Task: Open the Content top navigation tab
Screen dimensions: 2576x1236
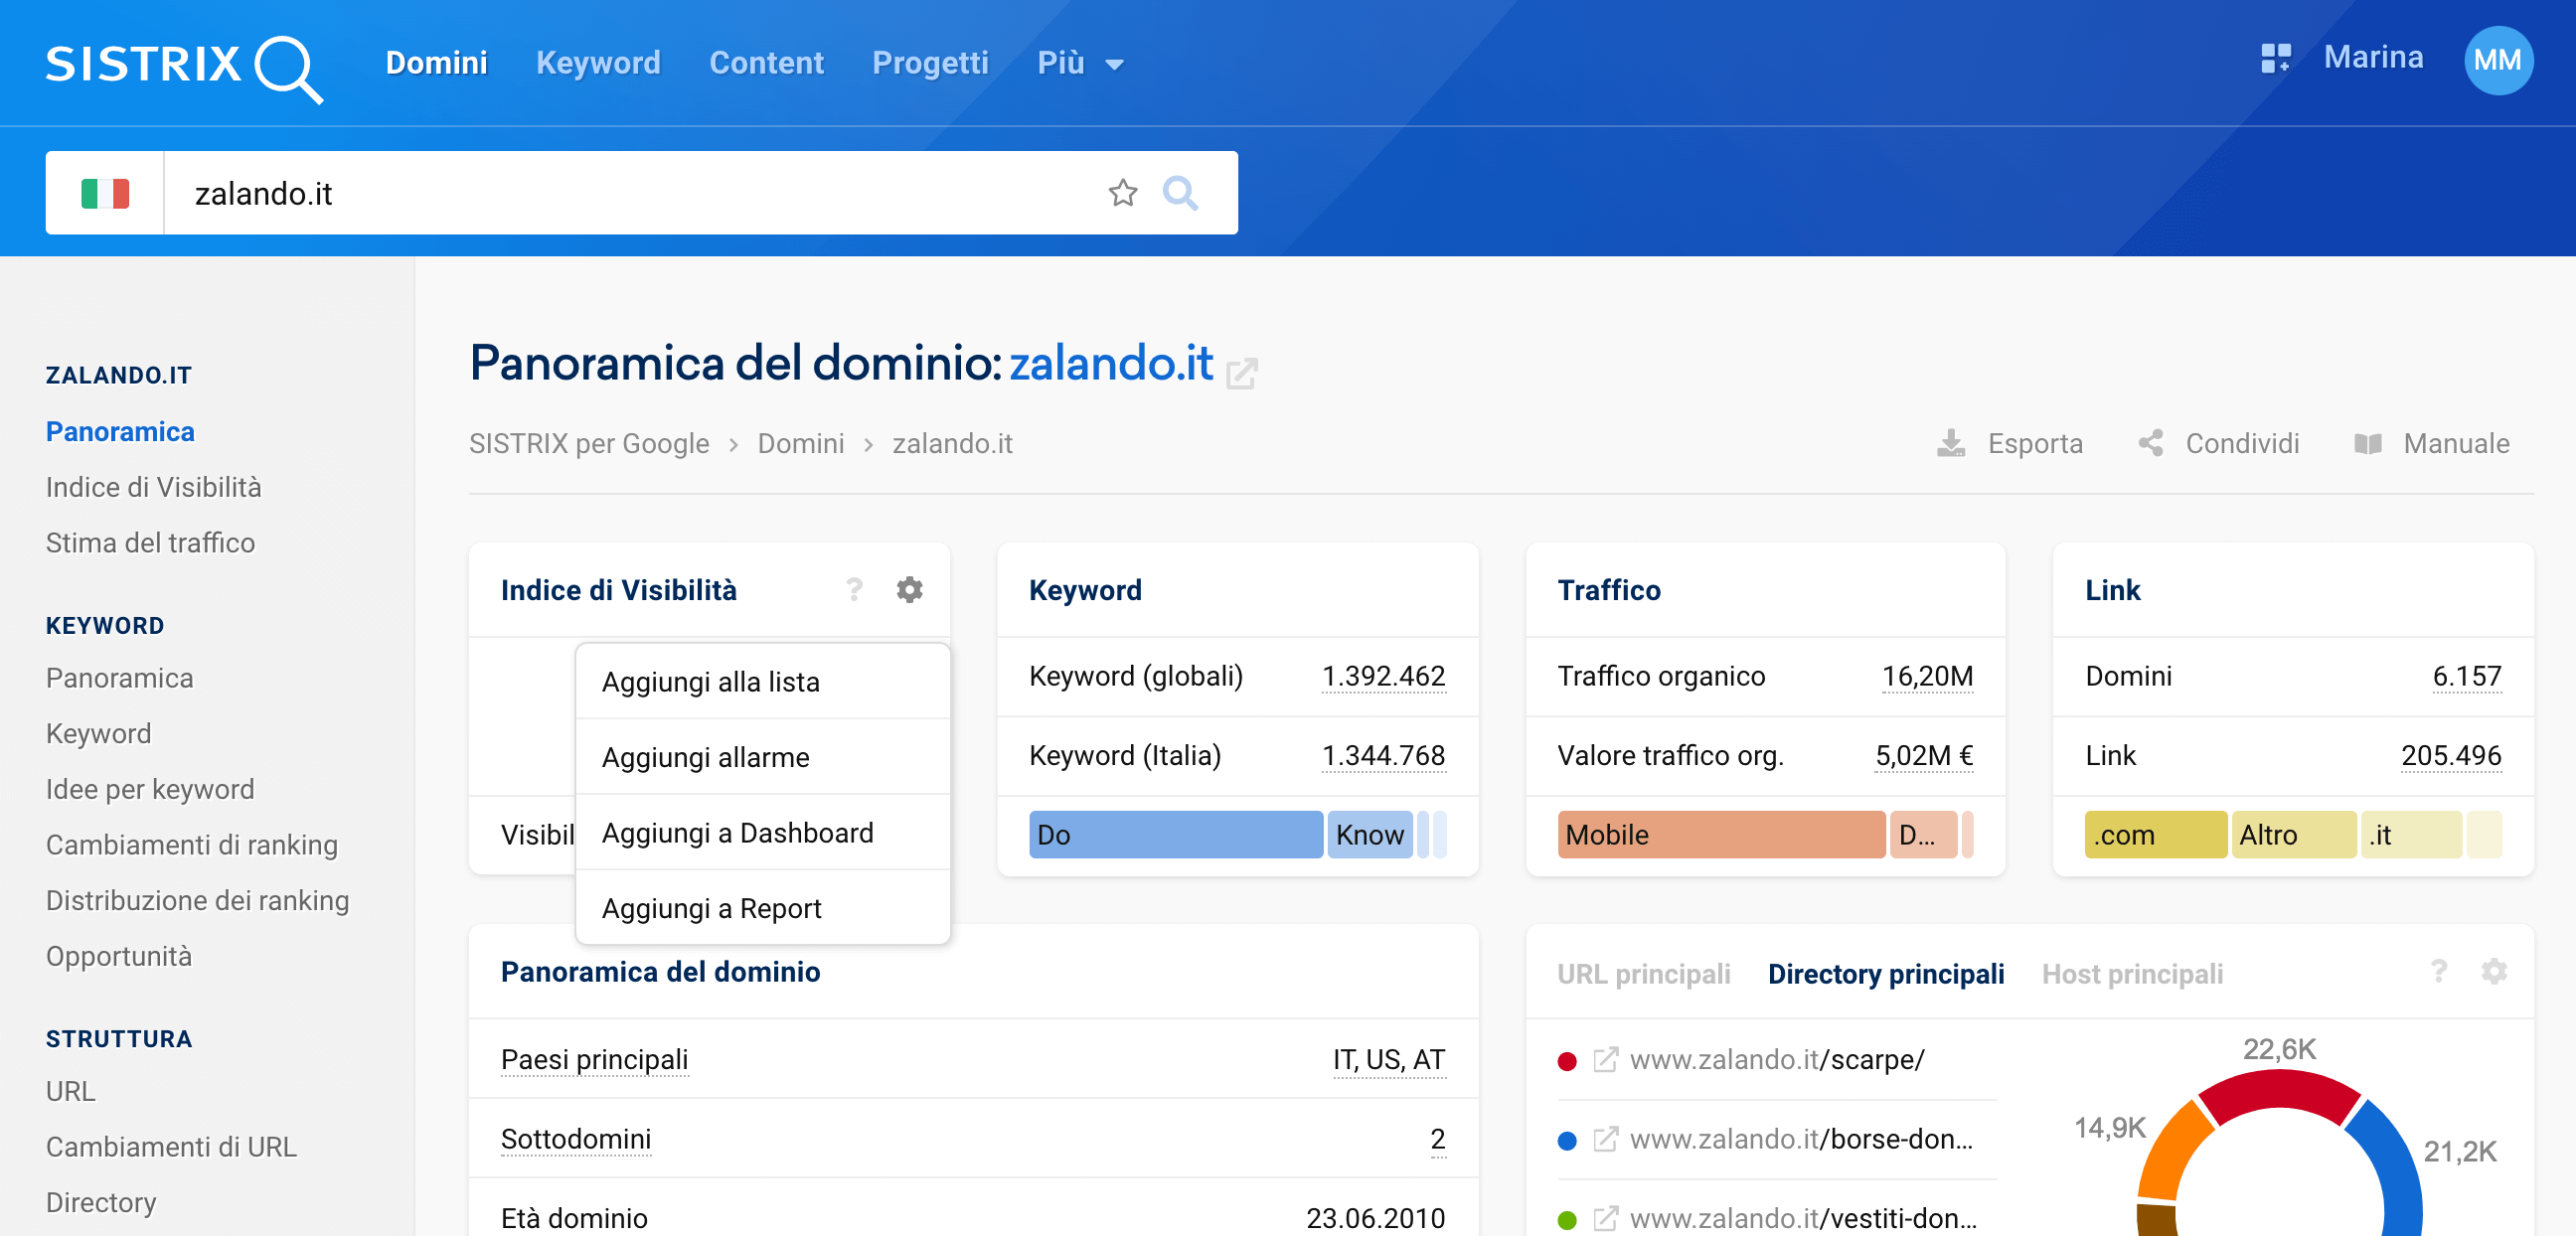Action: coord(766,63)
